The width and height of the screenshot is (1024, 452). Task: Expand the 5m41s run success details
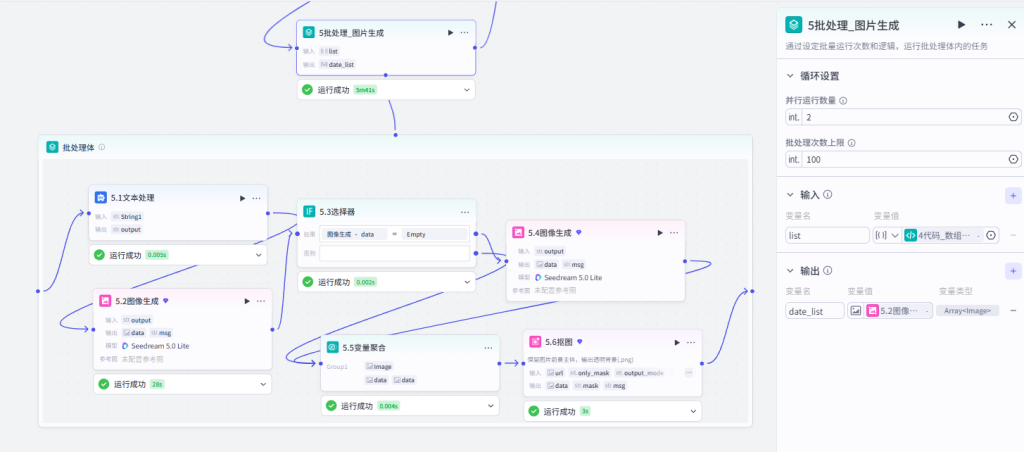tap(467, 89)
